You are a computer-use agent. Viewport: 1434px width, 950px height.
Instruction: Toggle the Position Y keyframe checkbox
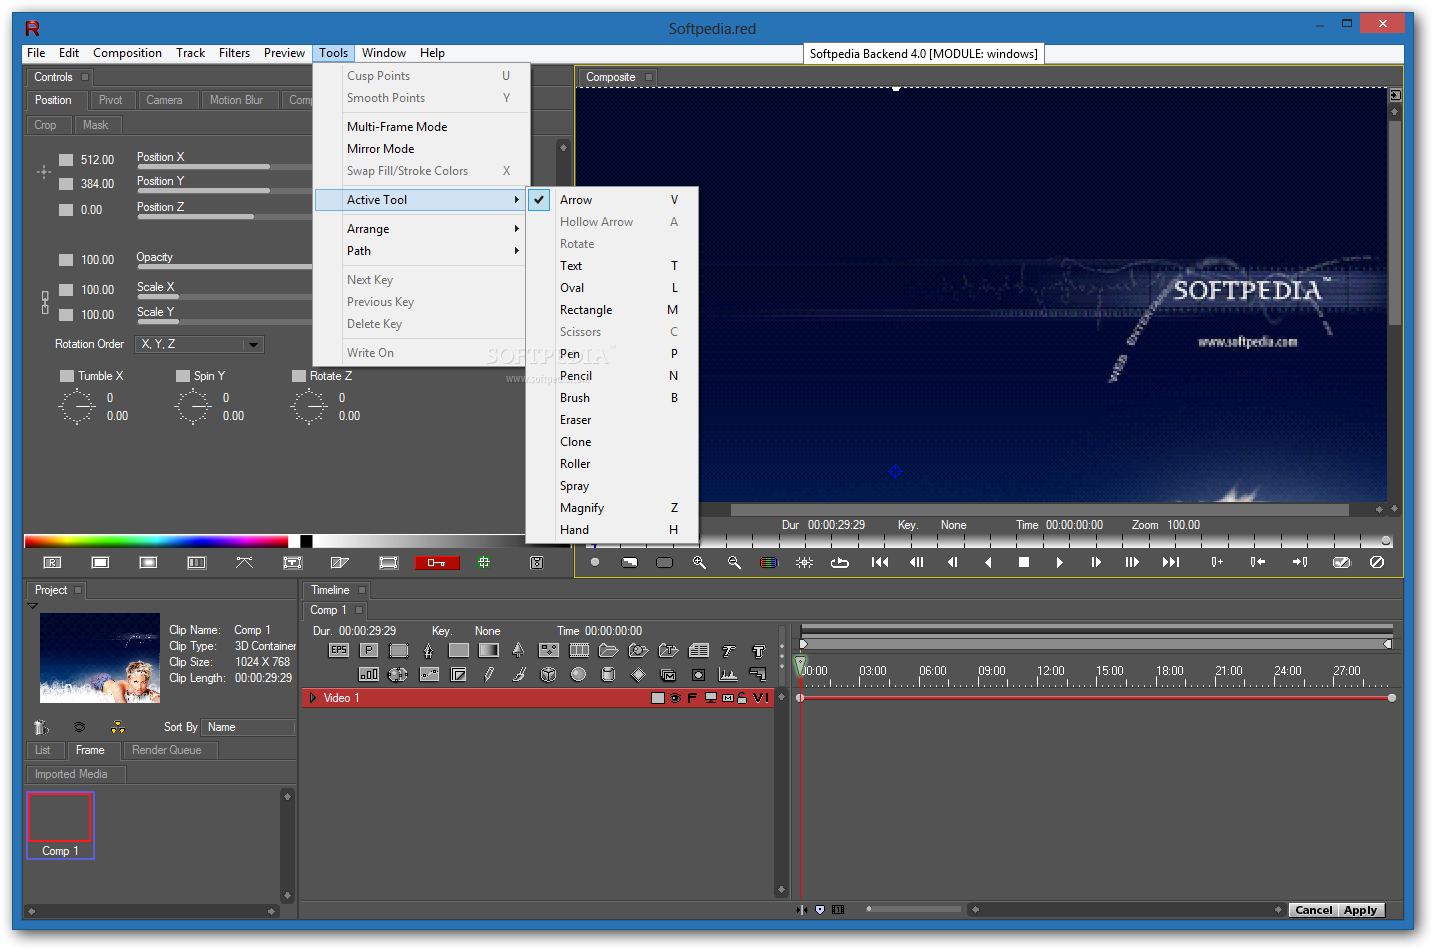66,183
